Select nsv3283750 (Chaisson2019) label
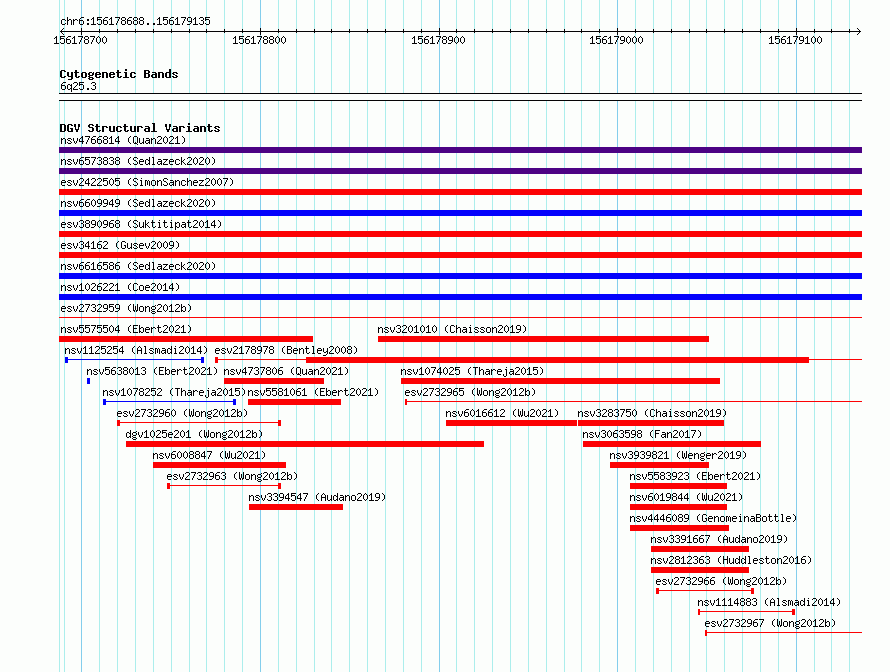Screen dimensions: 890x672 [652, 413]
